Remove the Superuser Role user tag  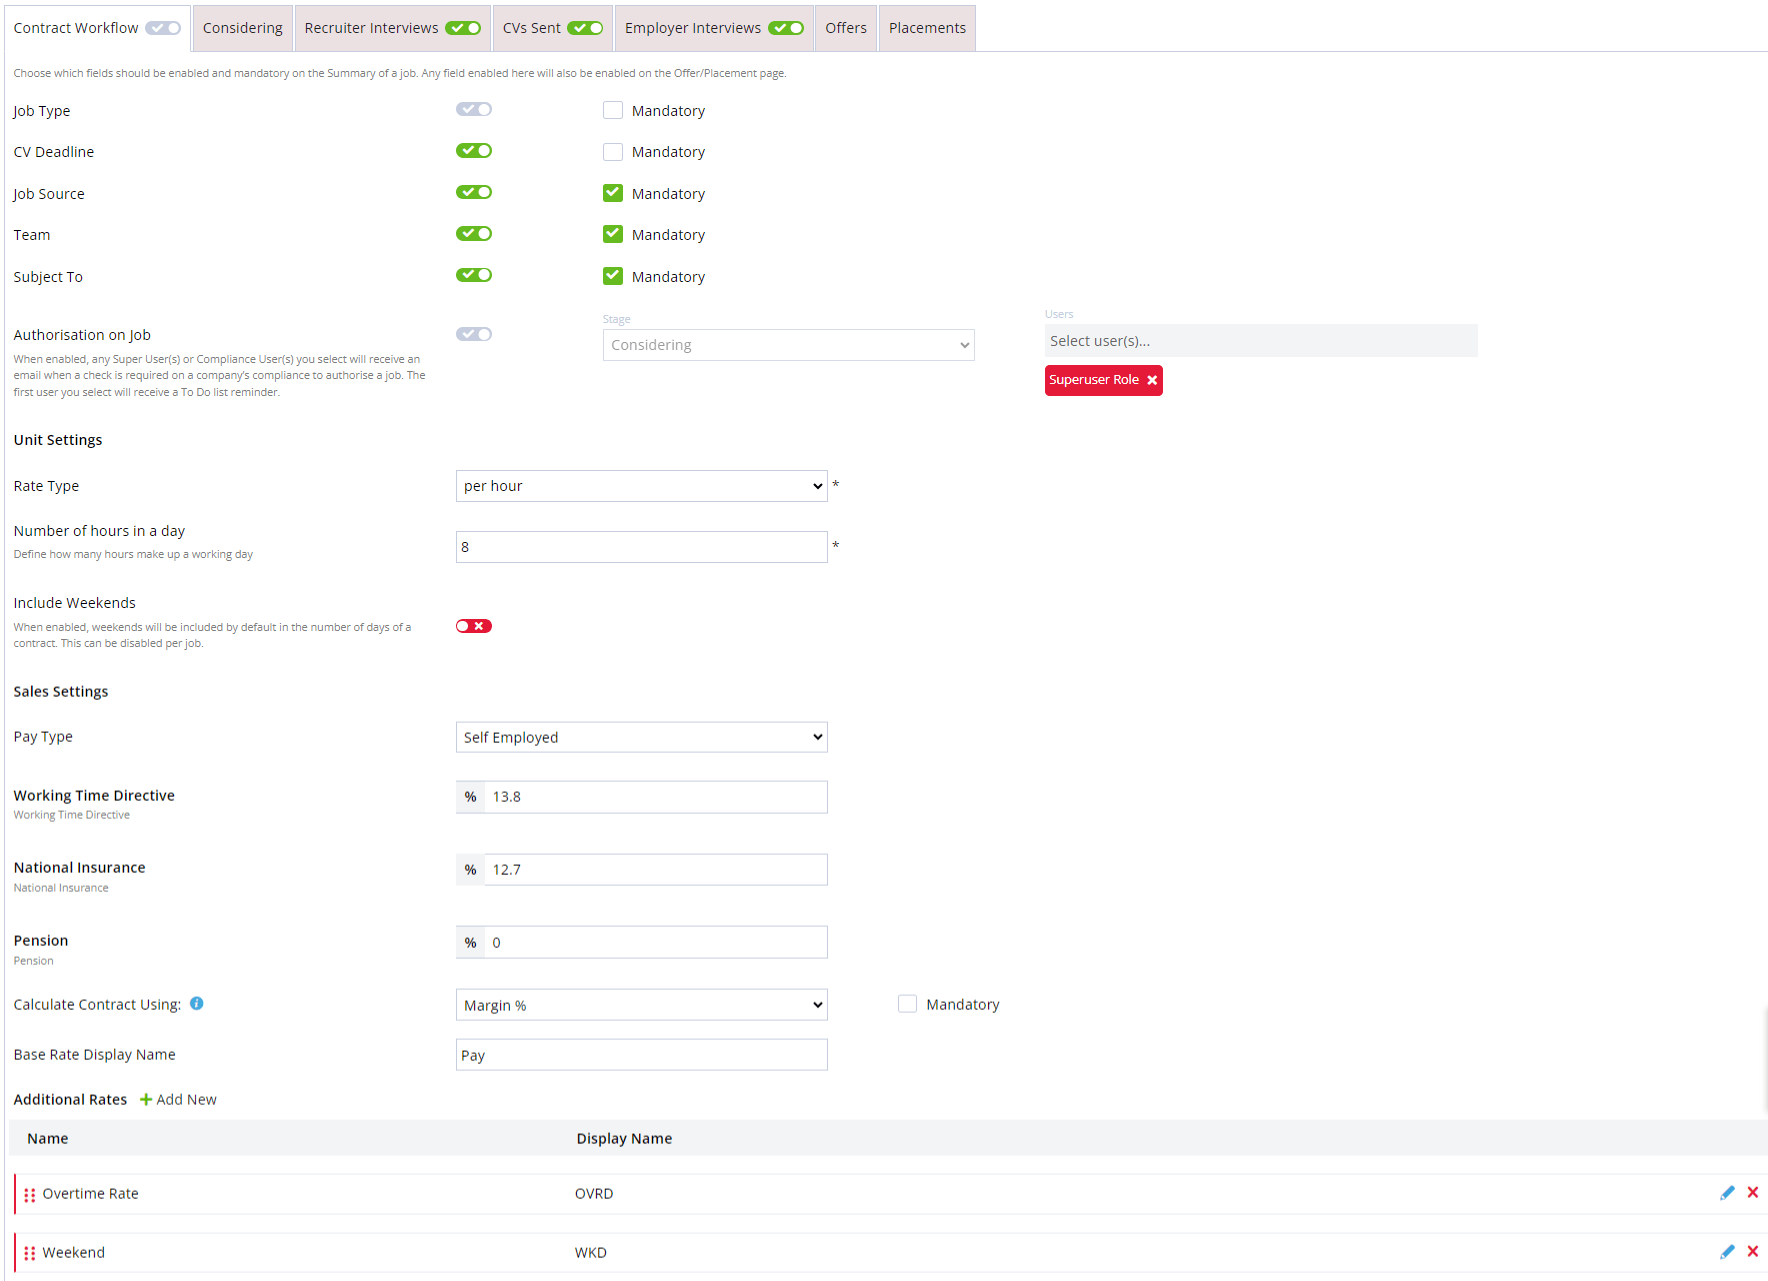[1152, 380]
